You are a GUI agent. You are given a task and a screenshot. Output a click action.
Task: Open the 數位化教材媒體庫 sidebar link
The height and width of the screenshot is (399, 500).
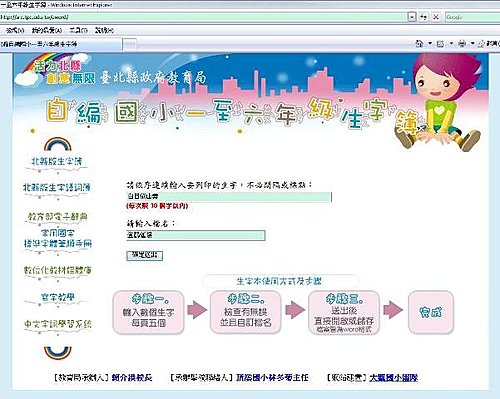(x=57, y=270)
